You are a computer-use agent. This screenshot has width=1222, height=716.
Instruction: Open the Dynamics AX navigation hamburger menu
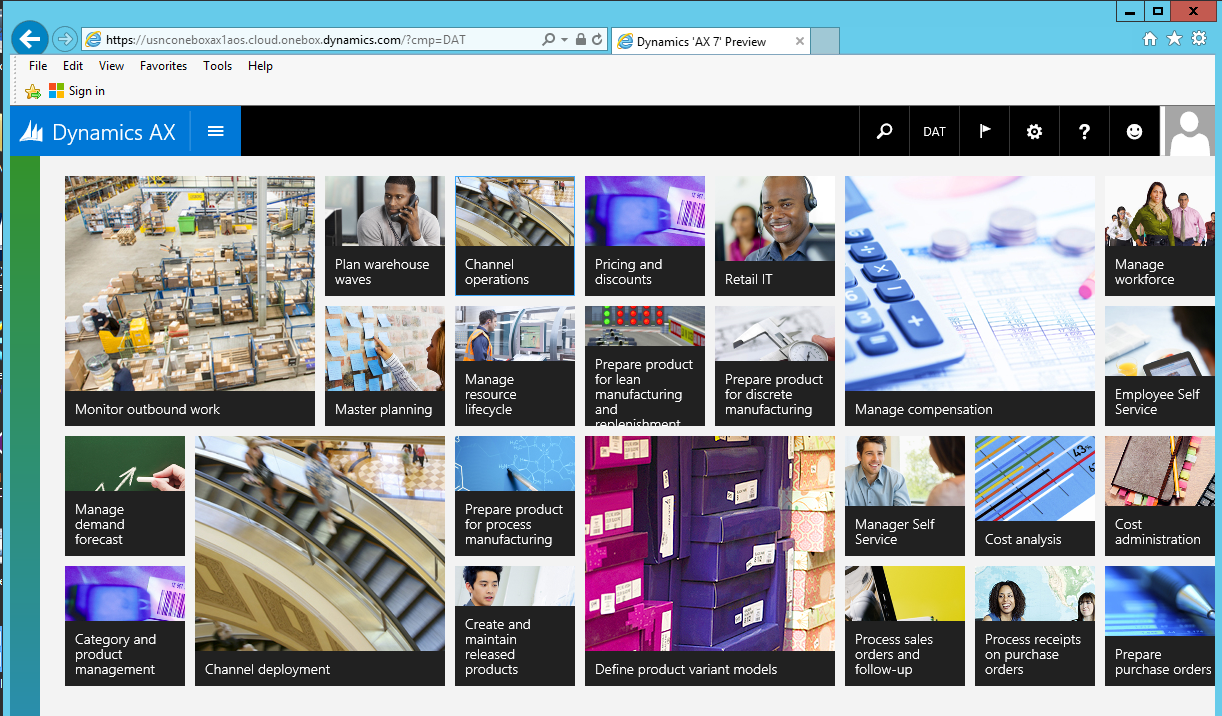click(216, 131)
